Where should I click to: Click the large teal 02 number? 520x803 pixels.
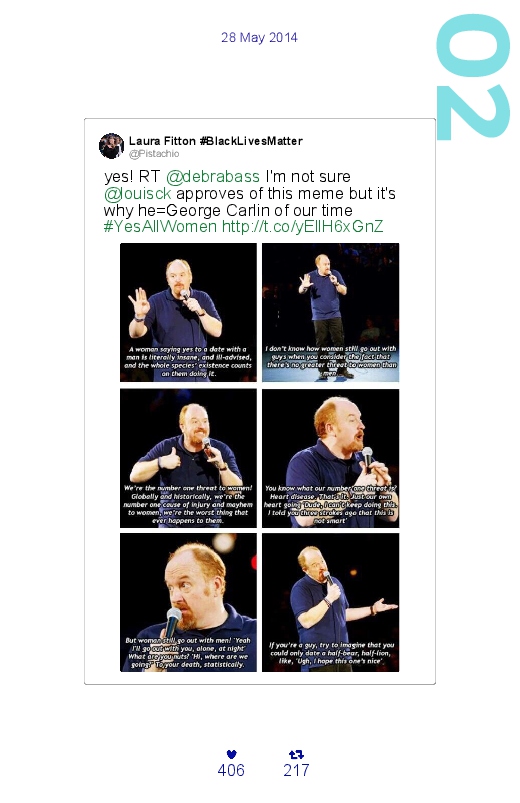click(472, 77)
